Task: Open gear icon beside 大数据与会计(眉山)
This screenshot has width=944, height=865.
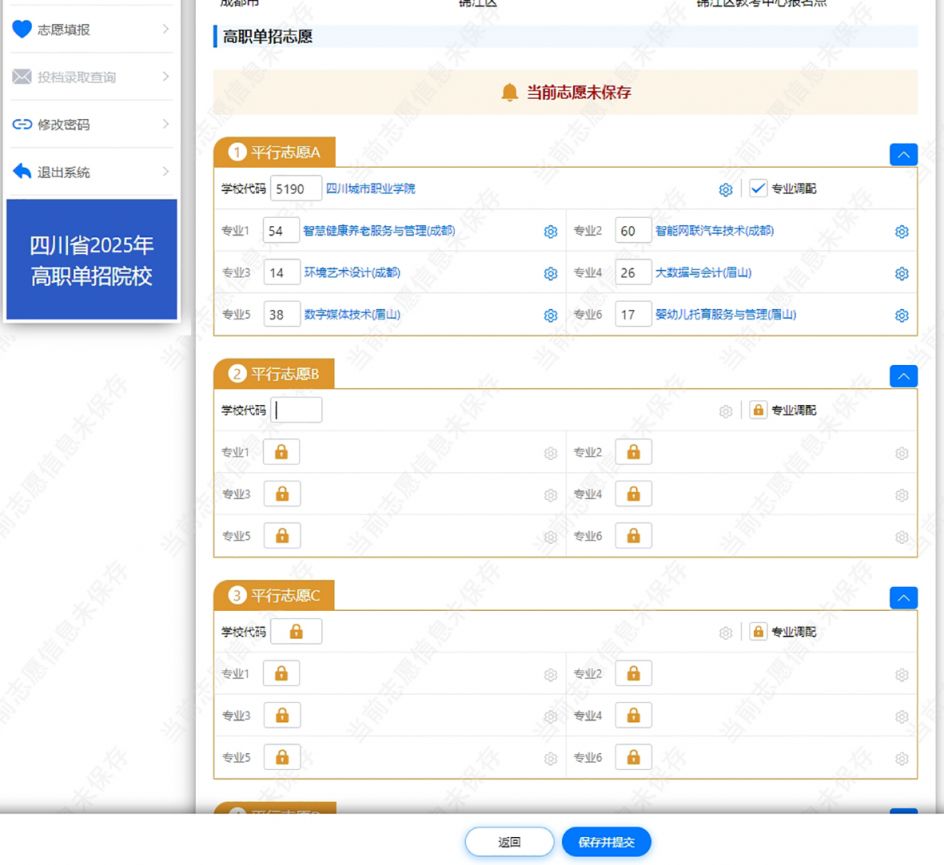Action: point(901,274)
